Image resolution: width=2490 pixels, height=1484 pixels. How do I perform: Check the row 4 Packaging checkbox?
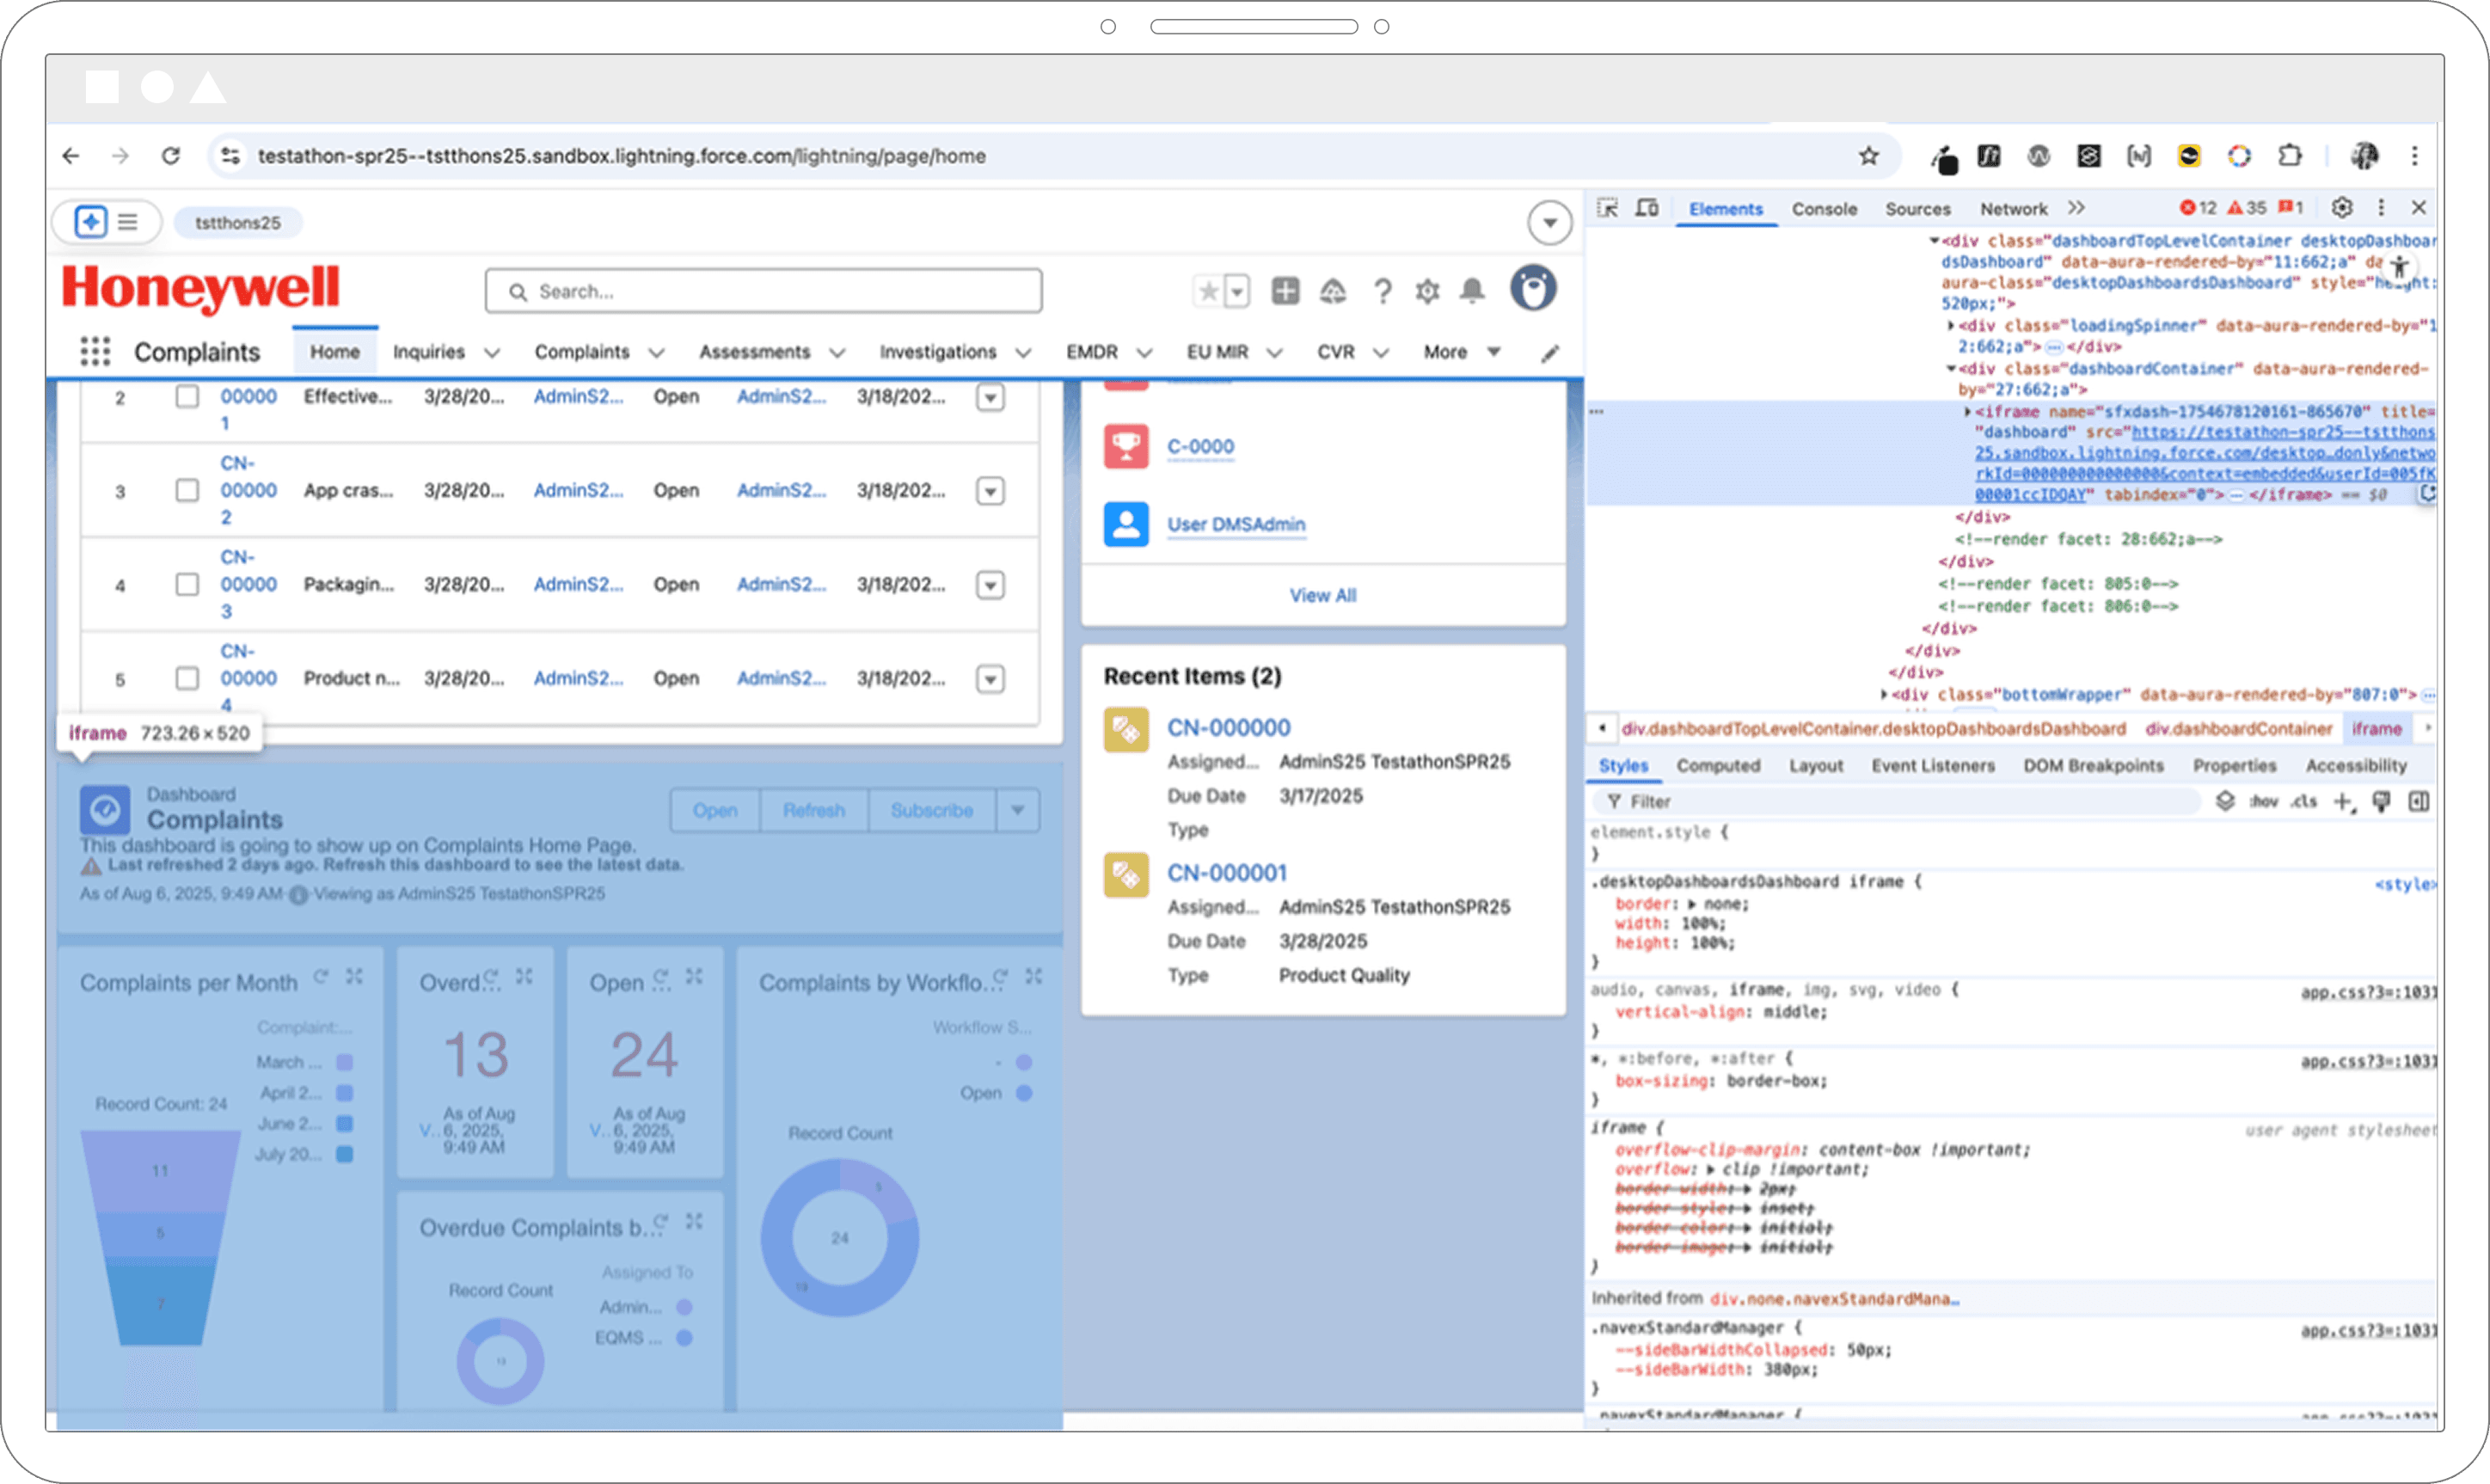(x=187, y=584)
